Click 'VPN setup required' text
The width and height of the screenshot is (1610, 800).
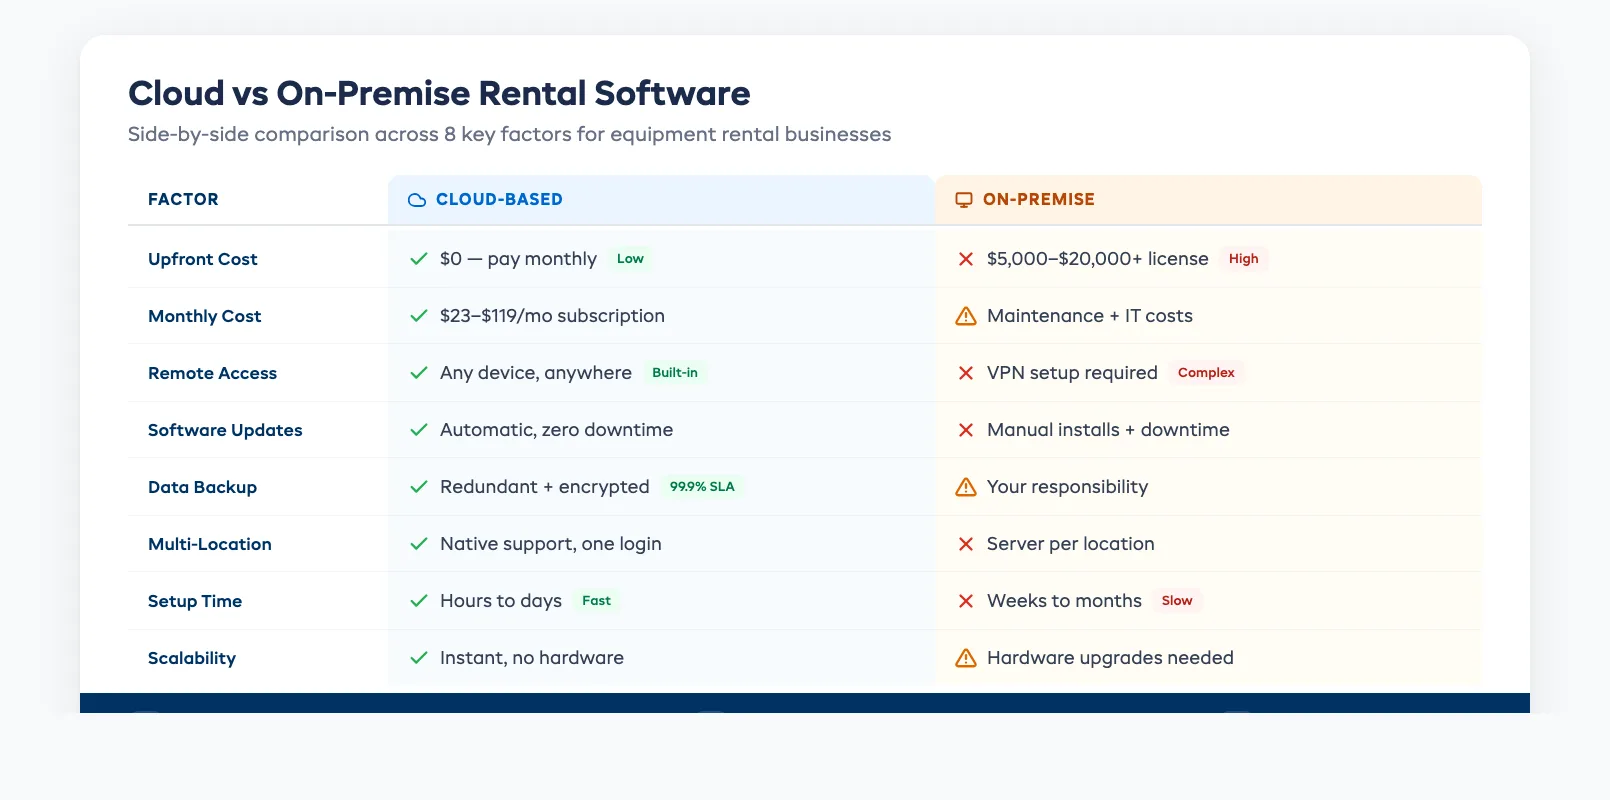pyautogui.click(x=1072, y=373)
